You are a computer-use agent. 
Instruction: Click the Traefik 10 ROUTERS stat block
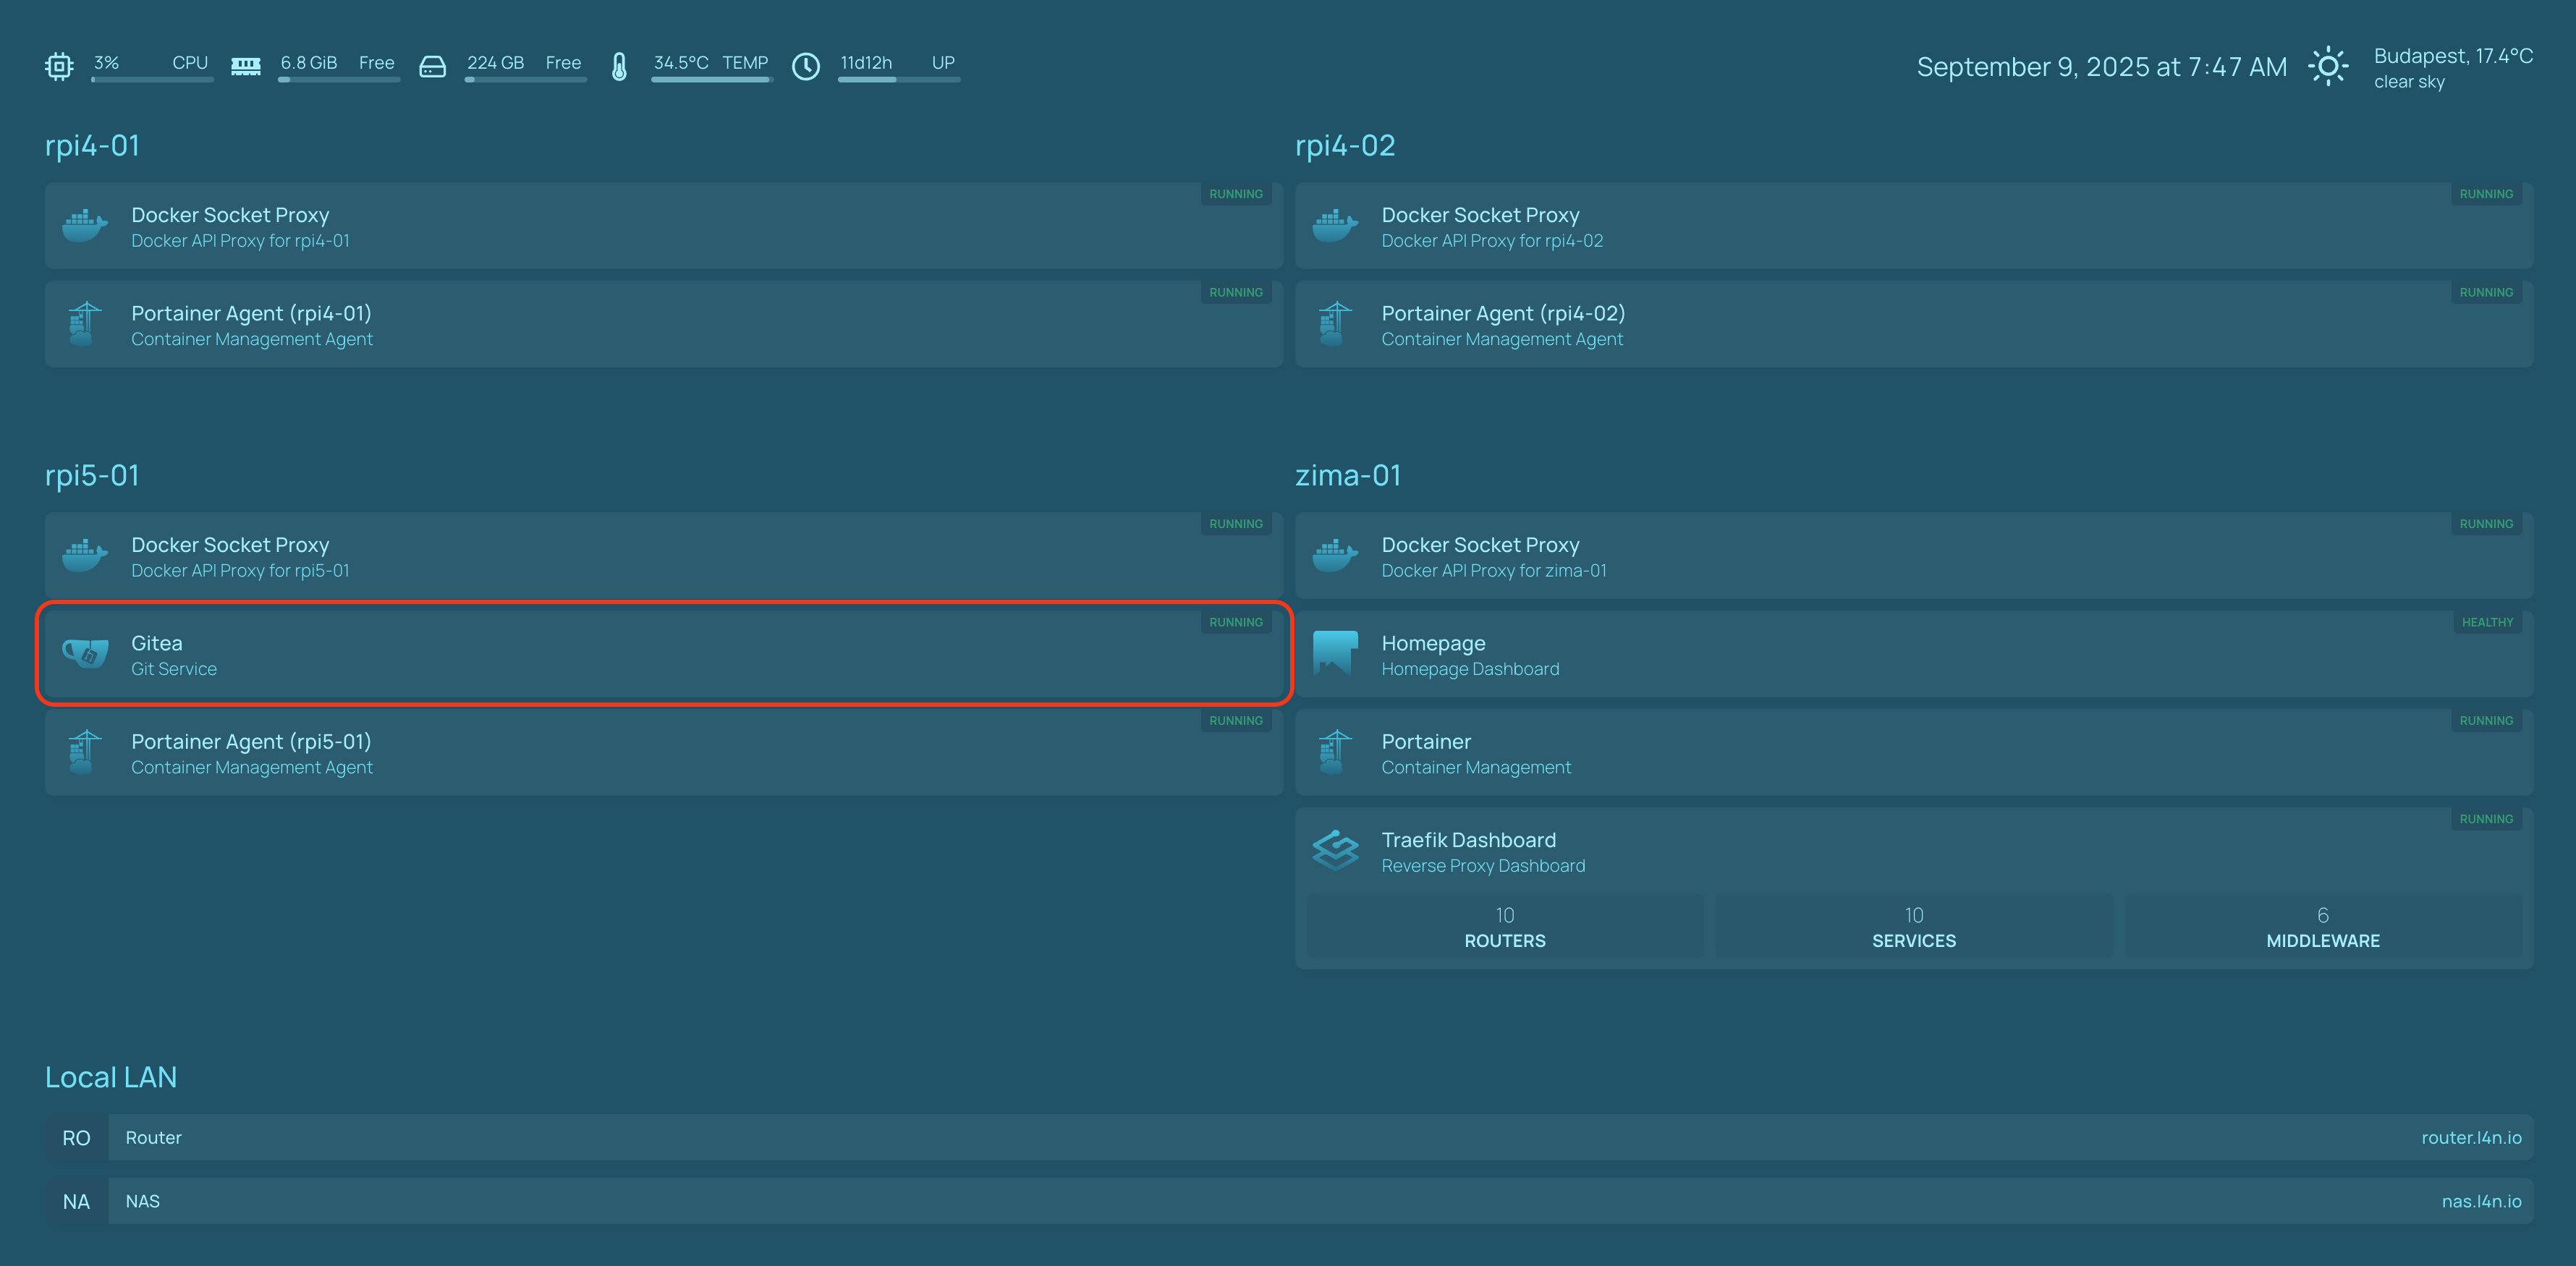pyautogui.click(x=1504, y=927)
